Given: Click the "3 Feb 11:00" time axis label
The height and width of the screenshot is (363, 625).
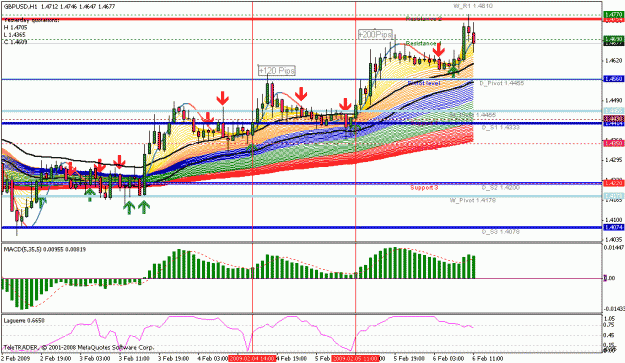Looking at the screenshot, I should (134, 359).
